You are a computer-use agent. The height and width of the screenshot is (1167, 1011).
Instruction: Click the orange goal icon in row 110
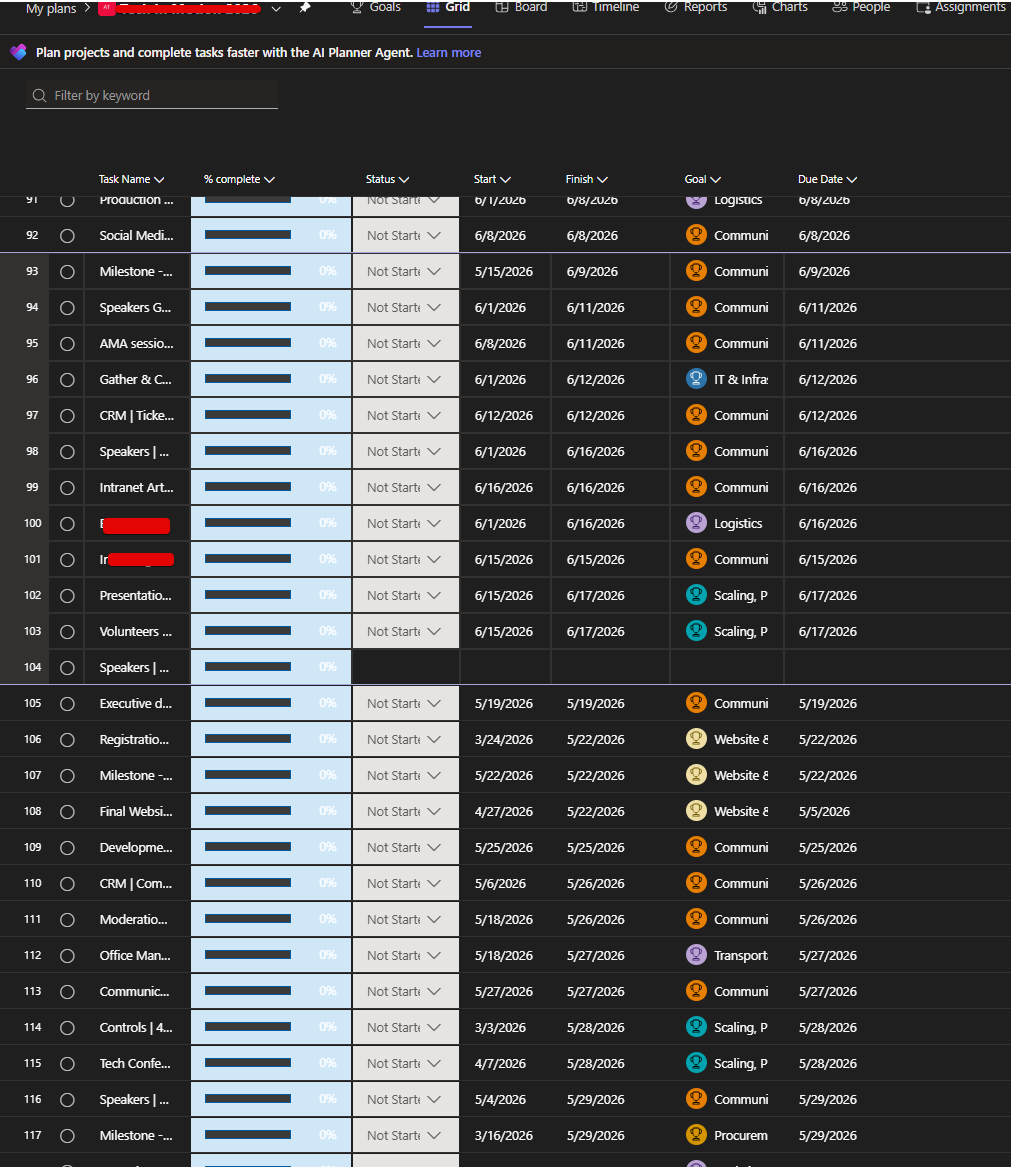click(696, 883)
